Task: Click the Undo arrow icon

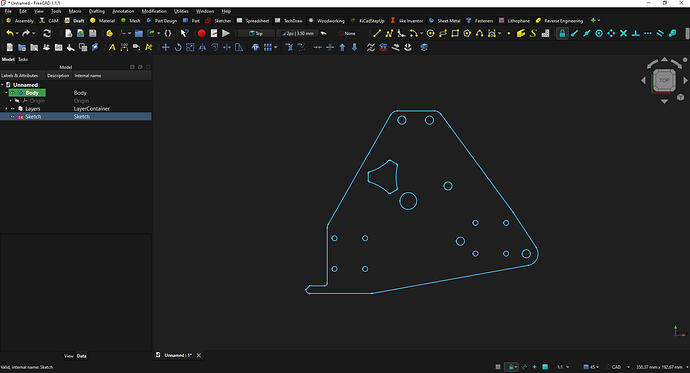Action: tap(10, 33)
